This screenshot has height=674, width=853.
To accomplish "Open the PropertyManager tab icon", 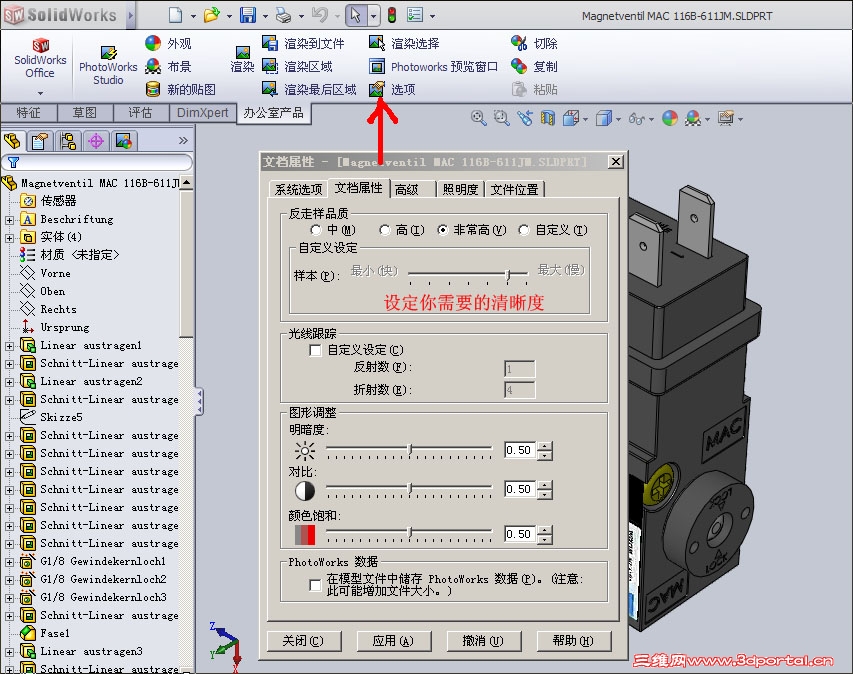I will [x=39, y=141].
